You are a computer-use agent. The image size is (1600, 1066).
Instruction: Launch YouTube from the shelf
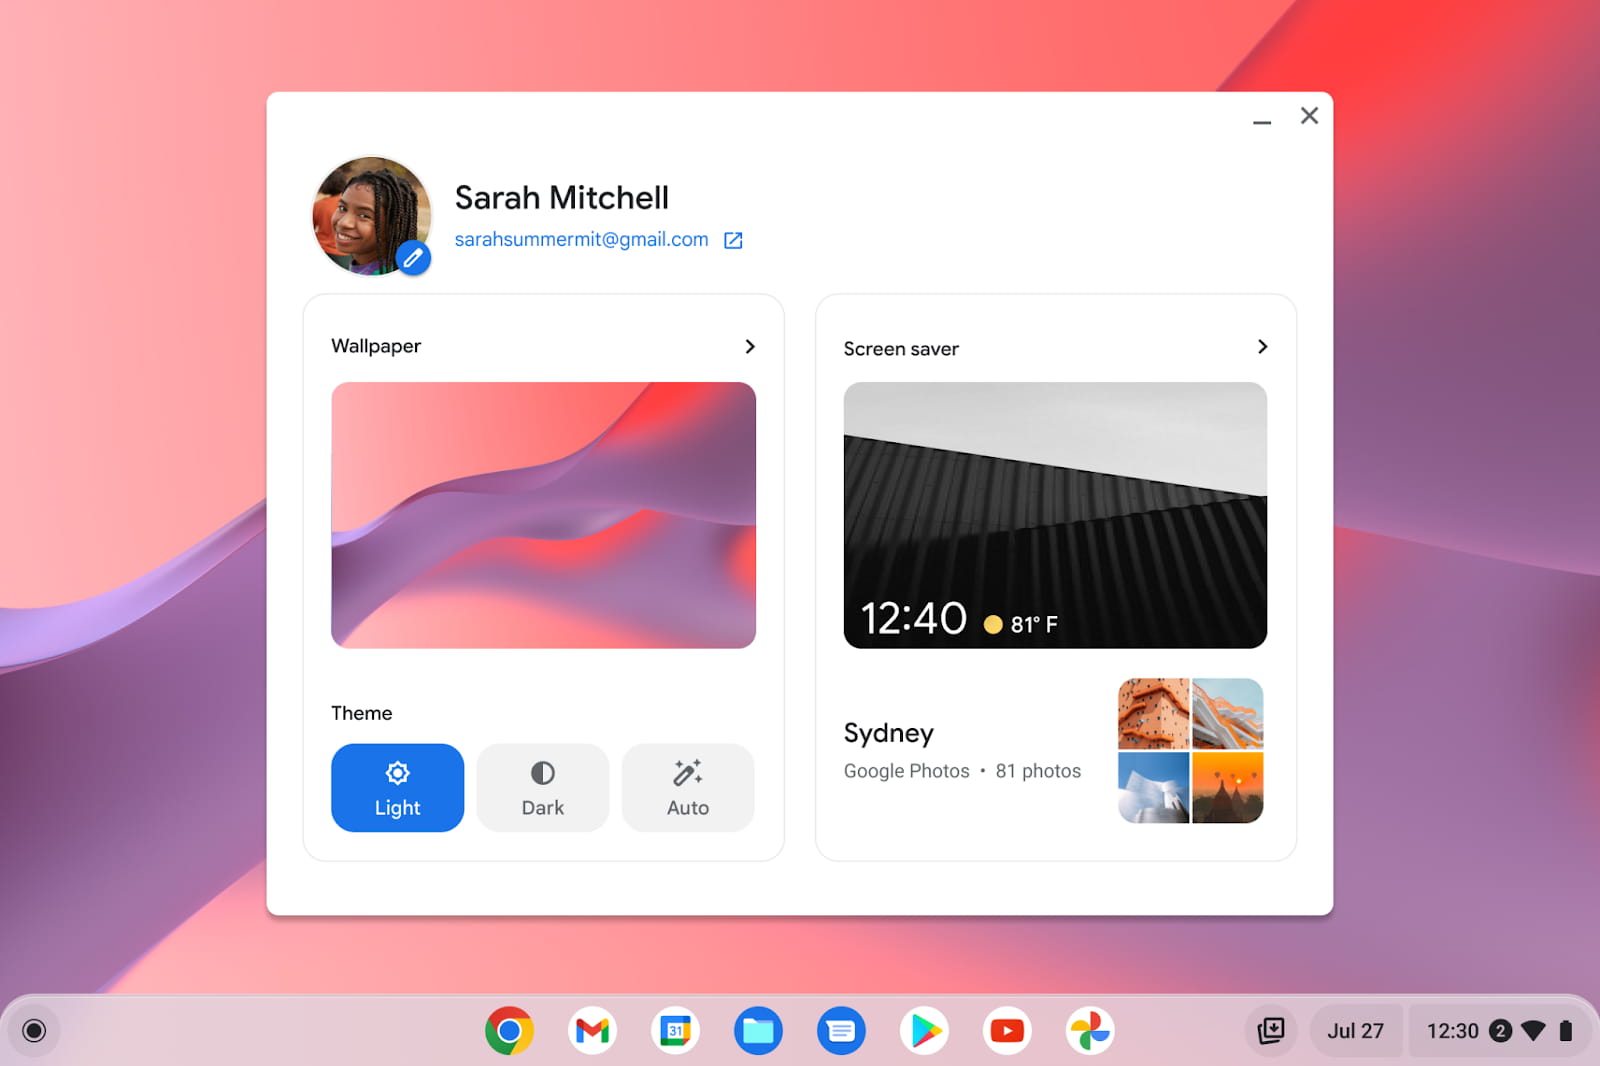pyautogui.click(x=1007, y=1030)
